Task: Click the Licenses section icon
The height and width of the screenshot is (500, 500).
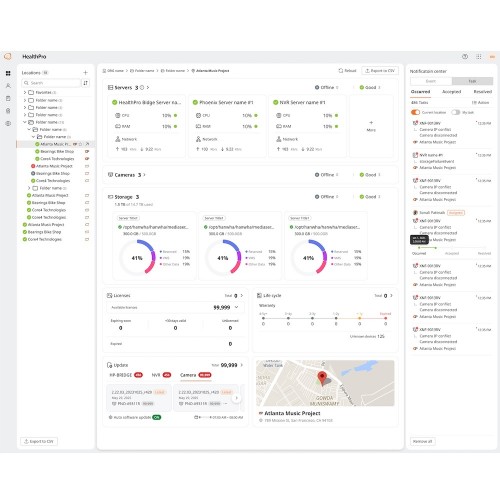Action: click(x=109, y=295)
